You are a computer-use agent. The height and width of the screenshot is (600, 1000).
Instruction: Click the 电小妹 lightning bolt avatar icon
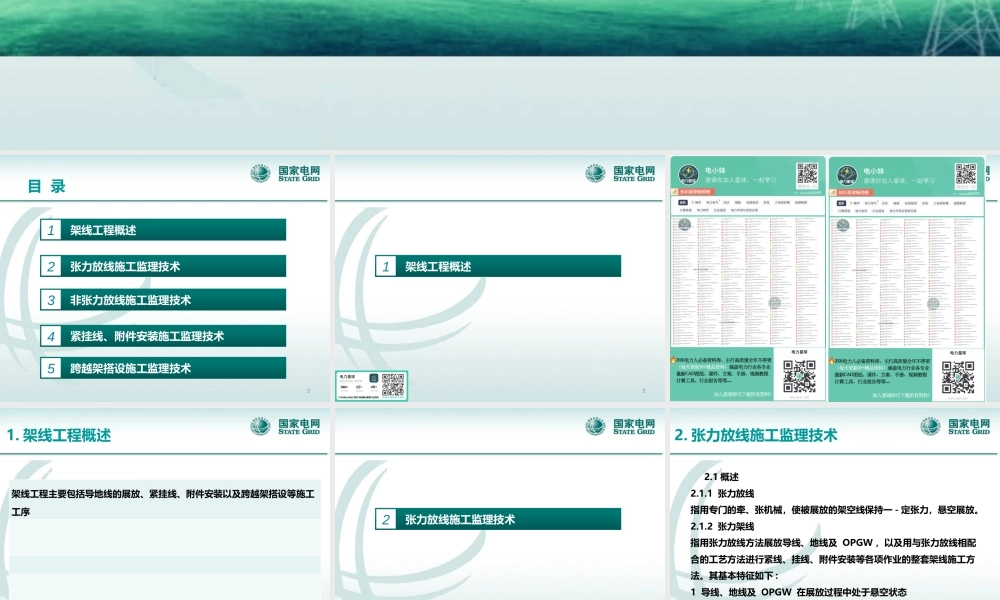coord(689,173)
